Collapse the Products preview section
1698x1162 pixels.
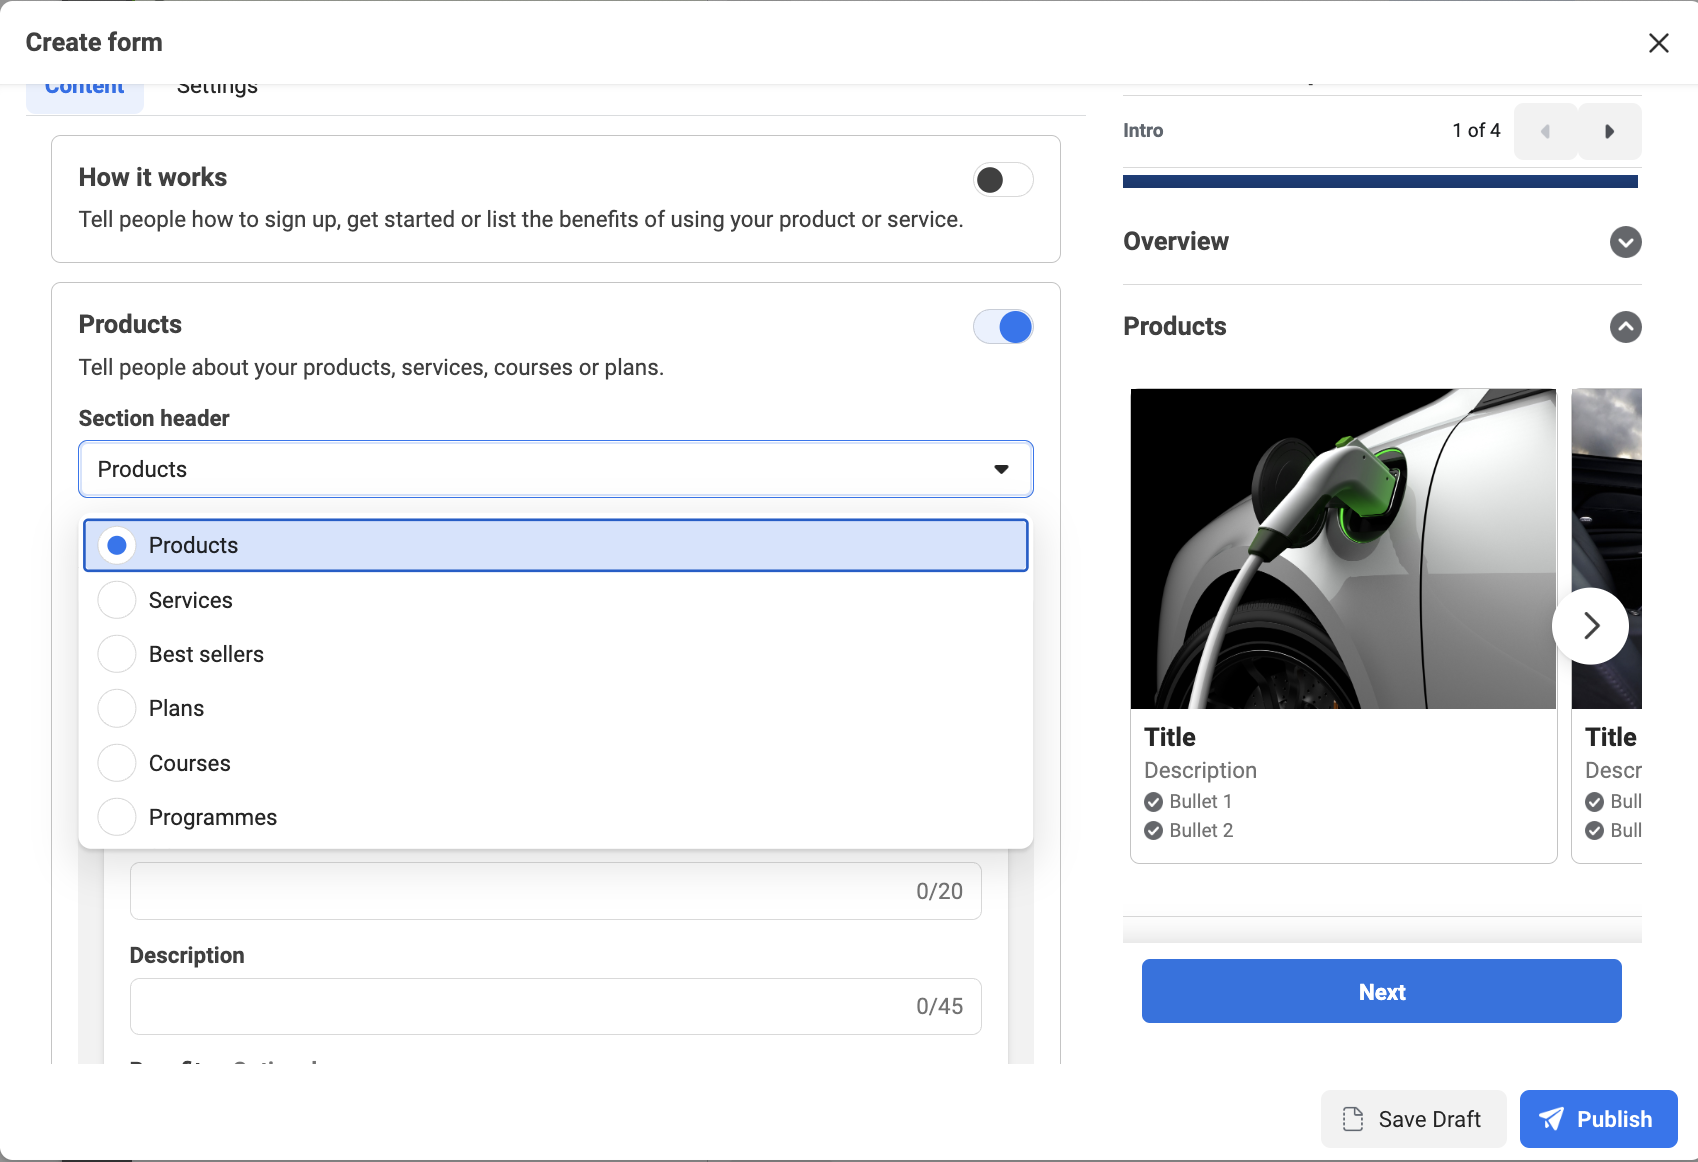(x=1625, y=327)
